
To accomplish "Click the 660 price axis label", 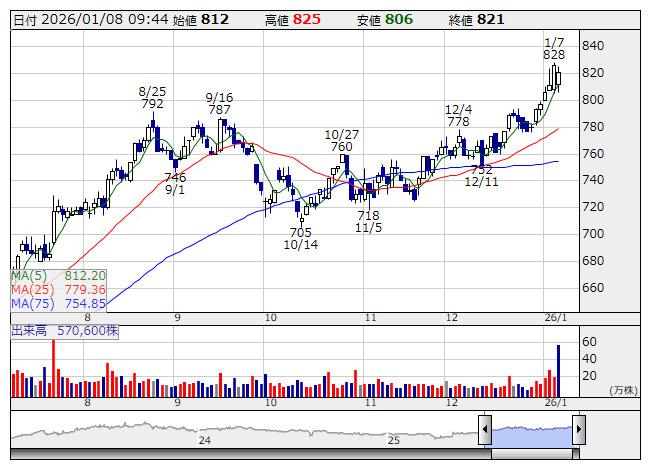I will click(x=593, y=288).
